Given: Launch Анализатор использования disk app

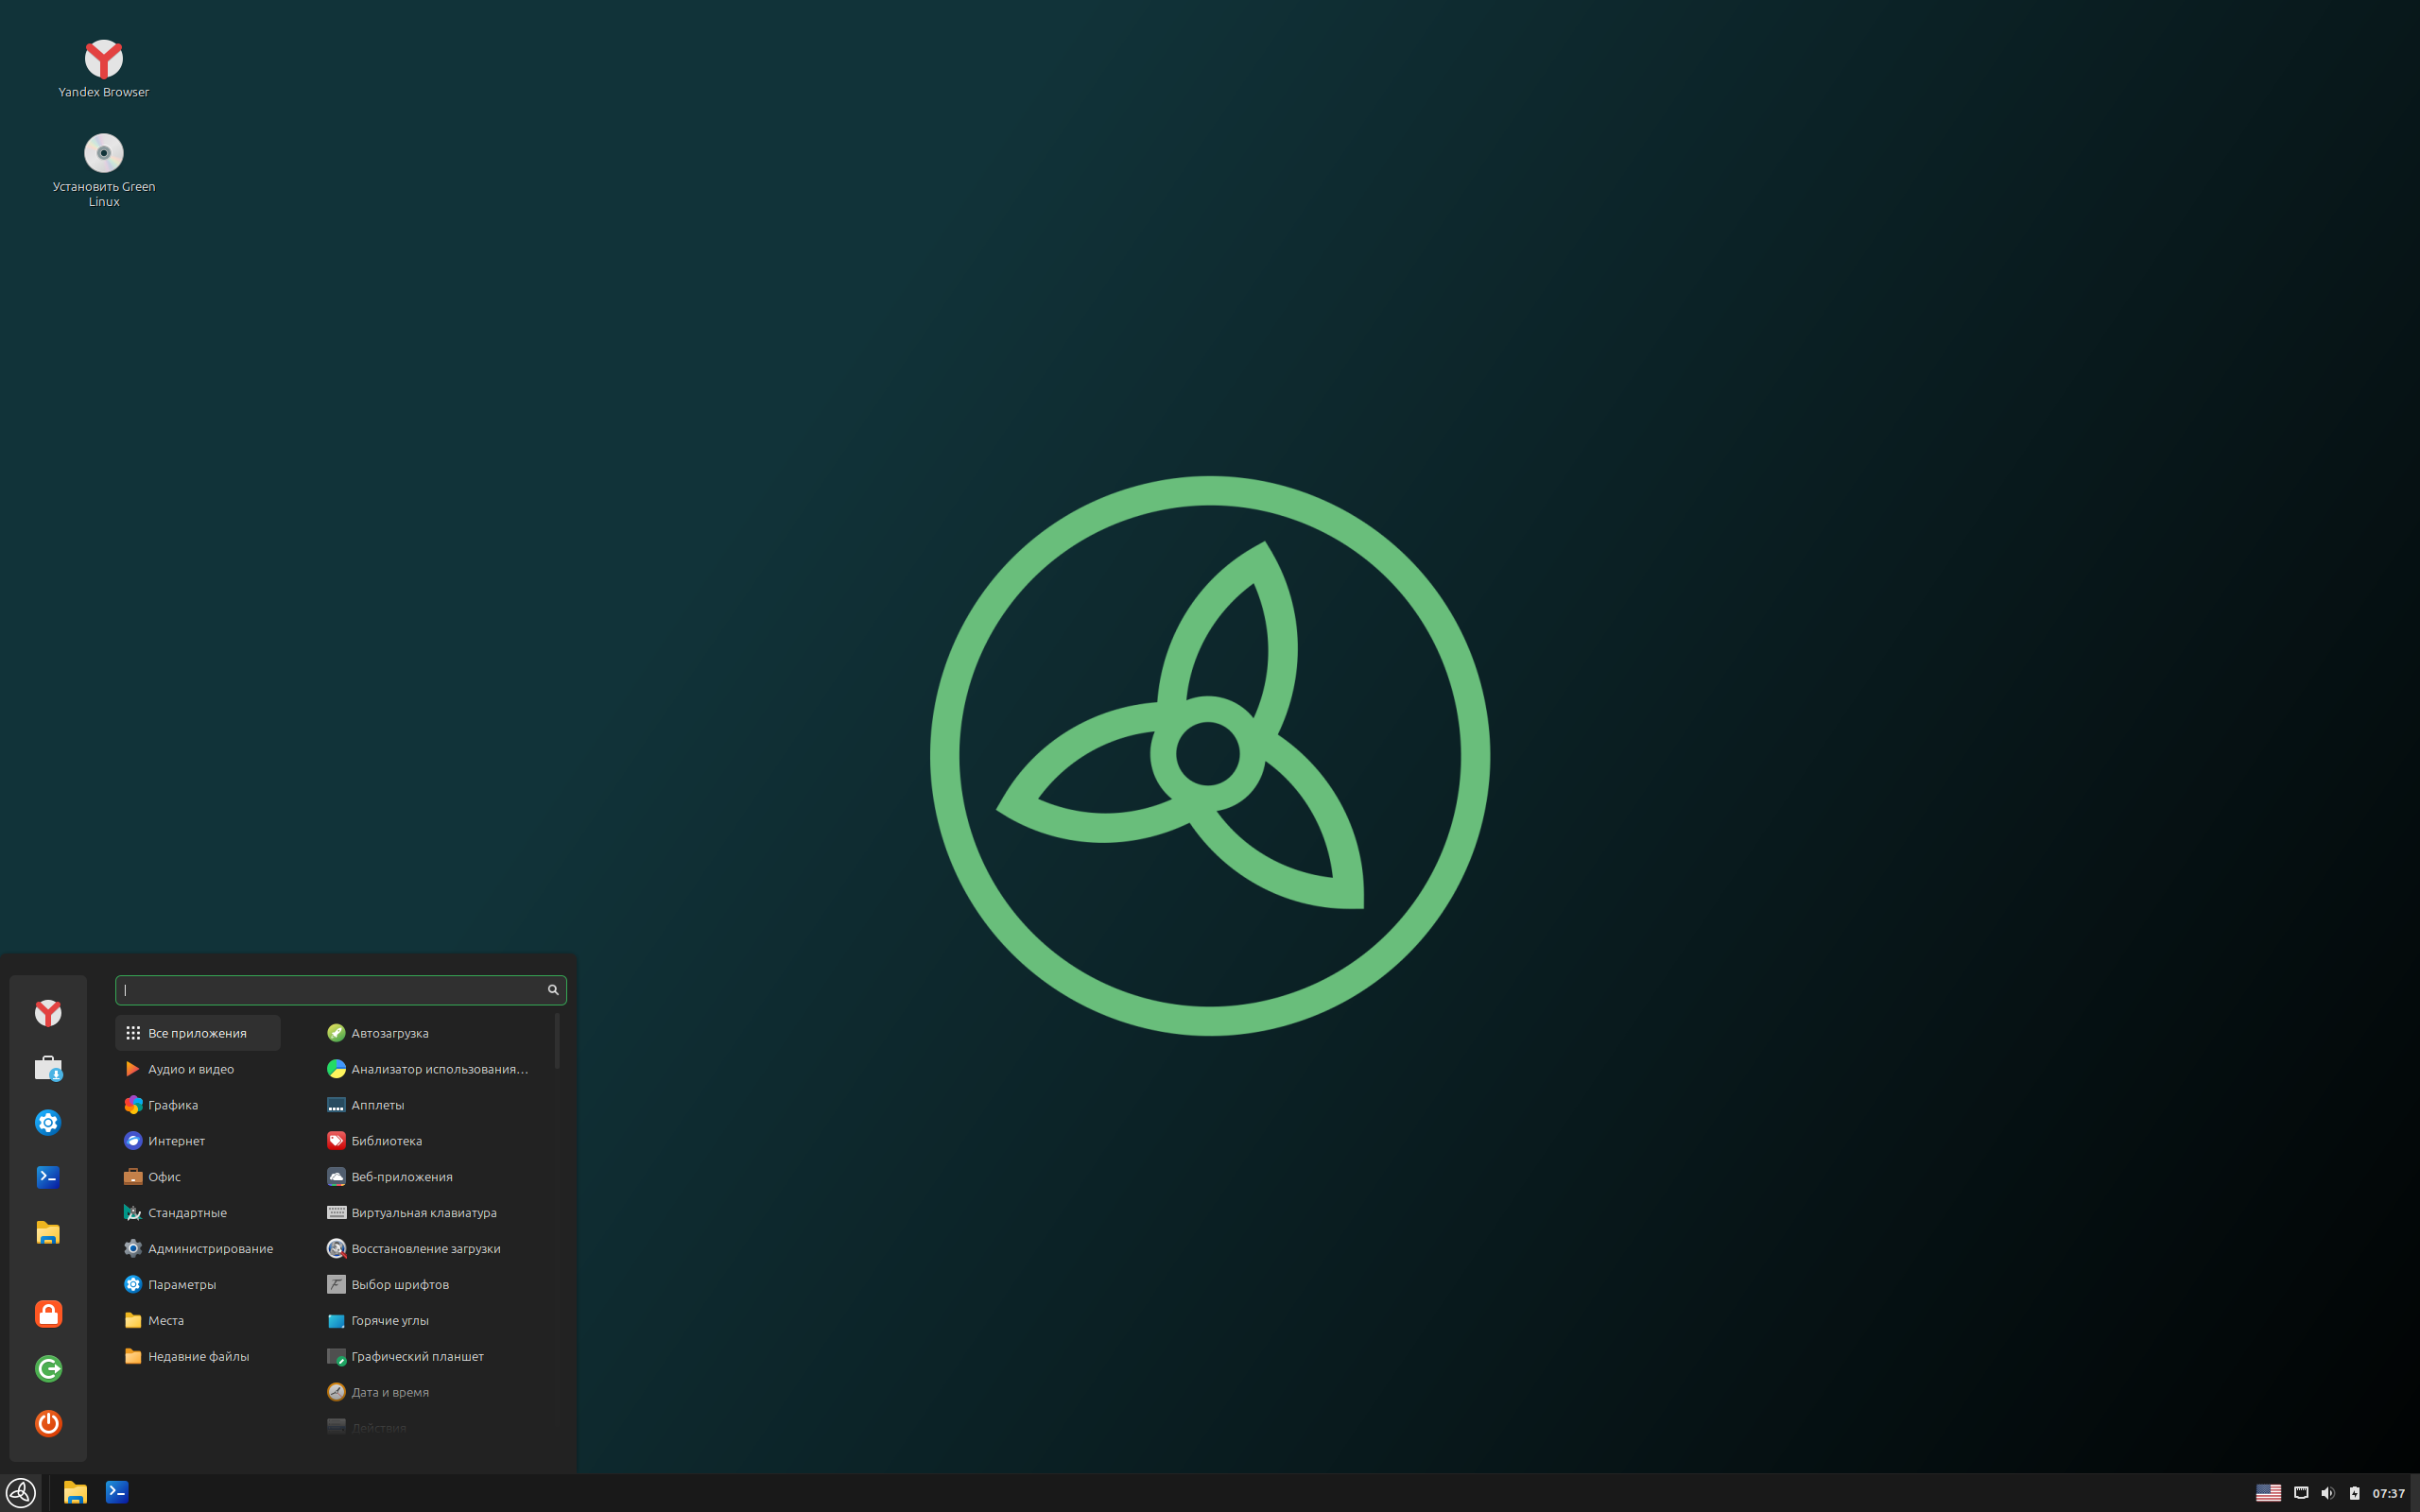Looking at the screenshot, I should [x=434, y=1069].
